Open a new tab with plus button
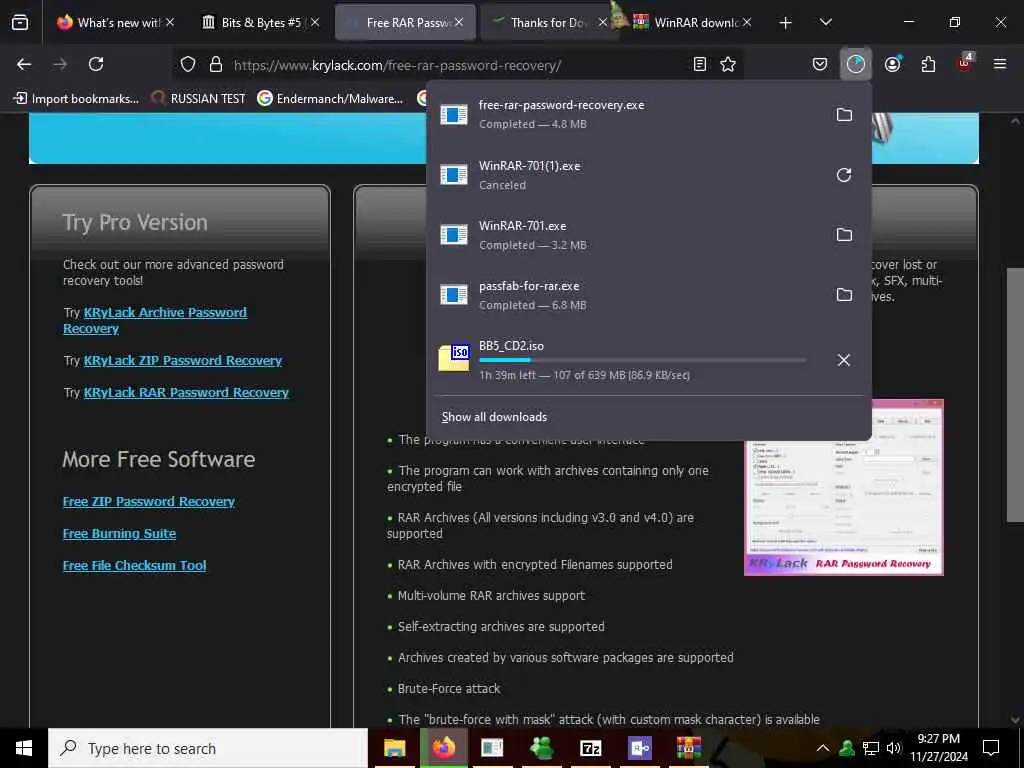This screenshot has width=1024, height=768. (x=786, y=23)
